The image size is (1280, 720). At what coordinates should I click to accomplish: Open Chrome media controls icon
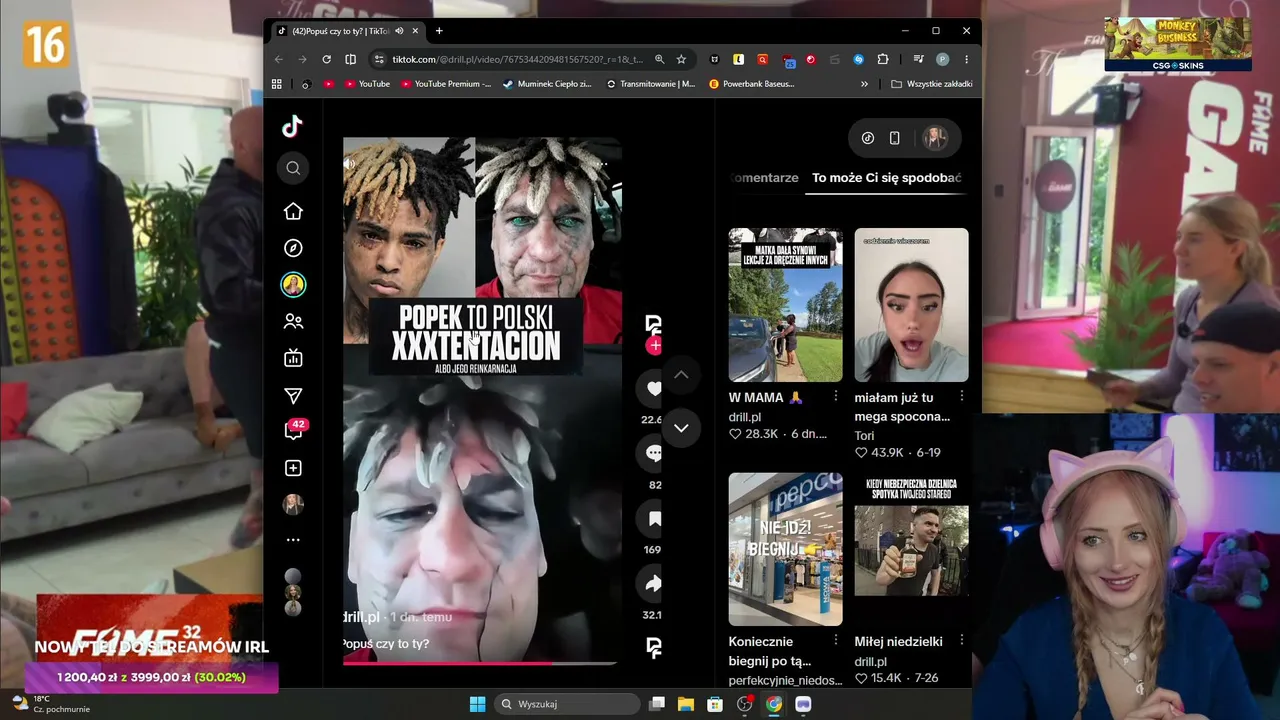918,59
